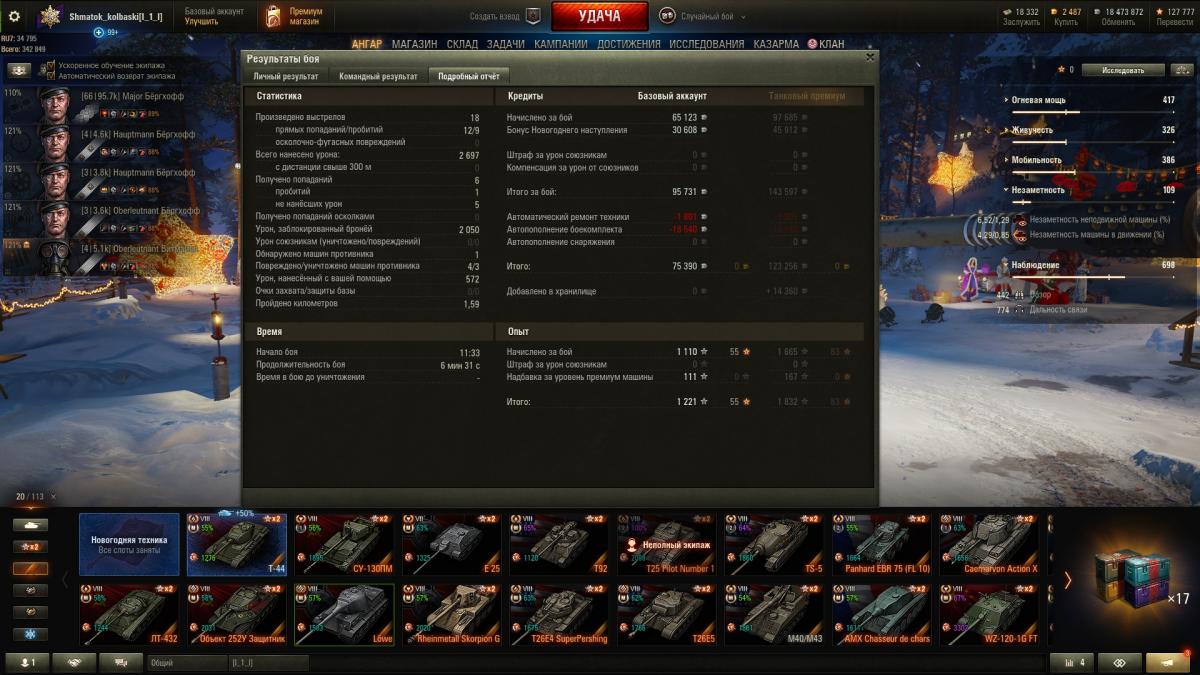Select the Löwe tank card
Image resolution: width=1200 pixels, height=675 pixels.
pos(344,615)
